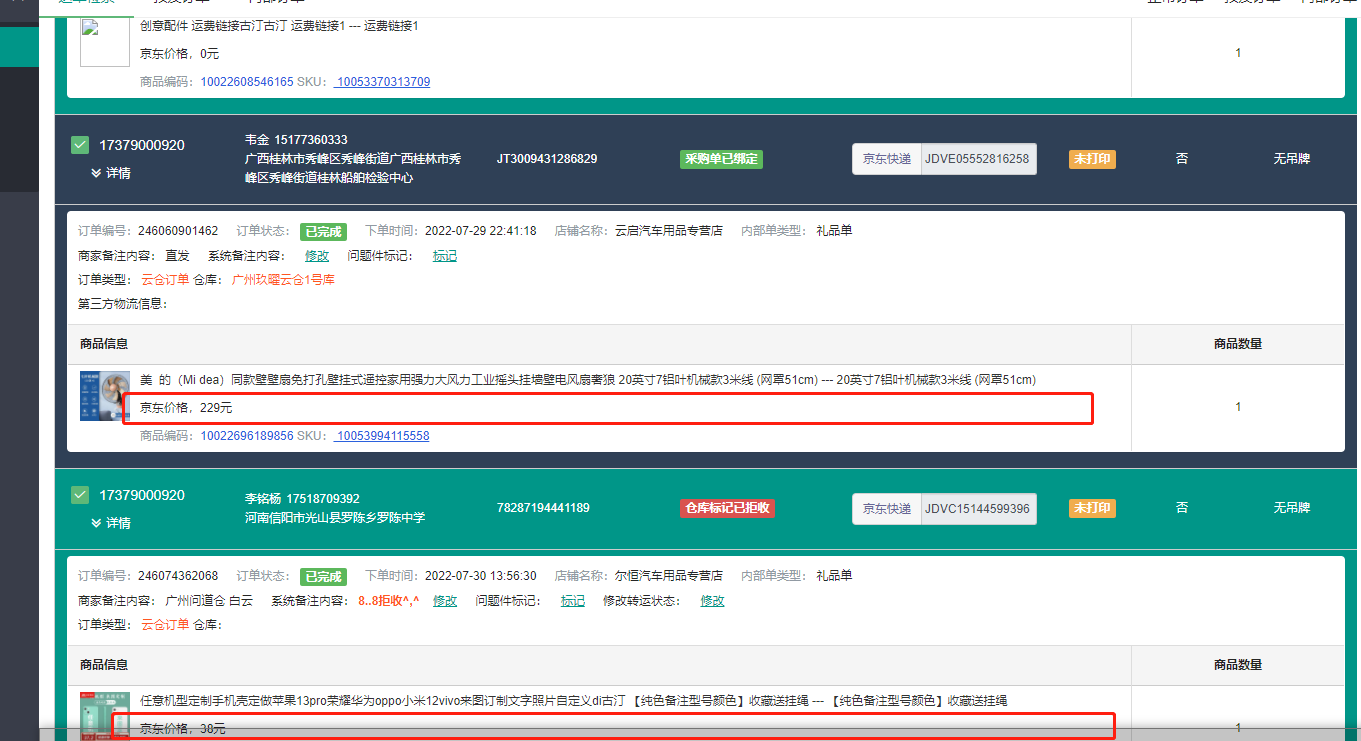Click the 未打印 badge on 李铭杨's order
Screen dimensions: 1361x741
(x=1092, y=508)
